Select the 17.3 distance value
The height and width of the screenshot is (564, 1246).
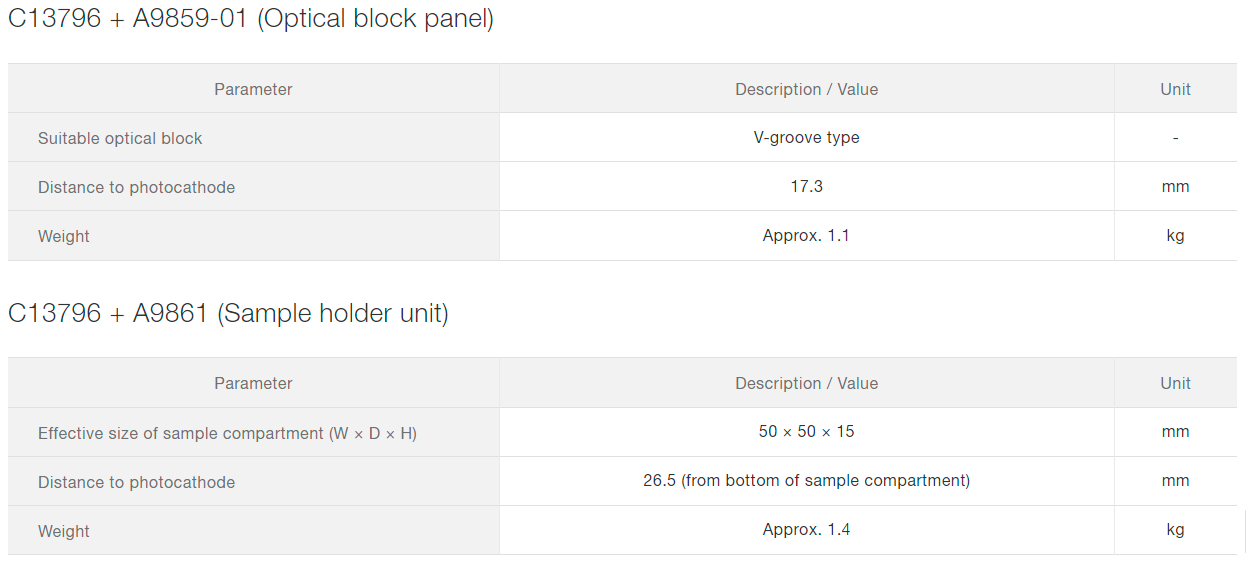coord(806,187)
